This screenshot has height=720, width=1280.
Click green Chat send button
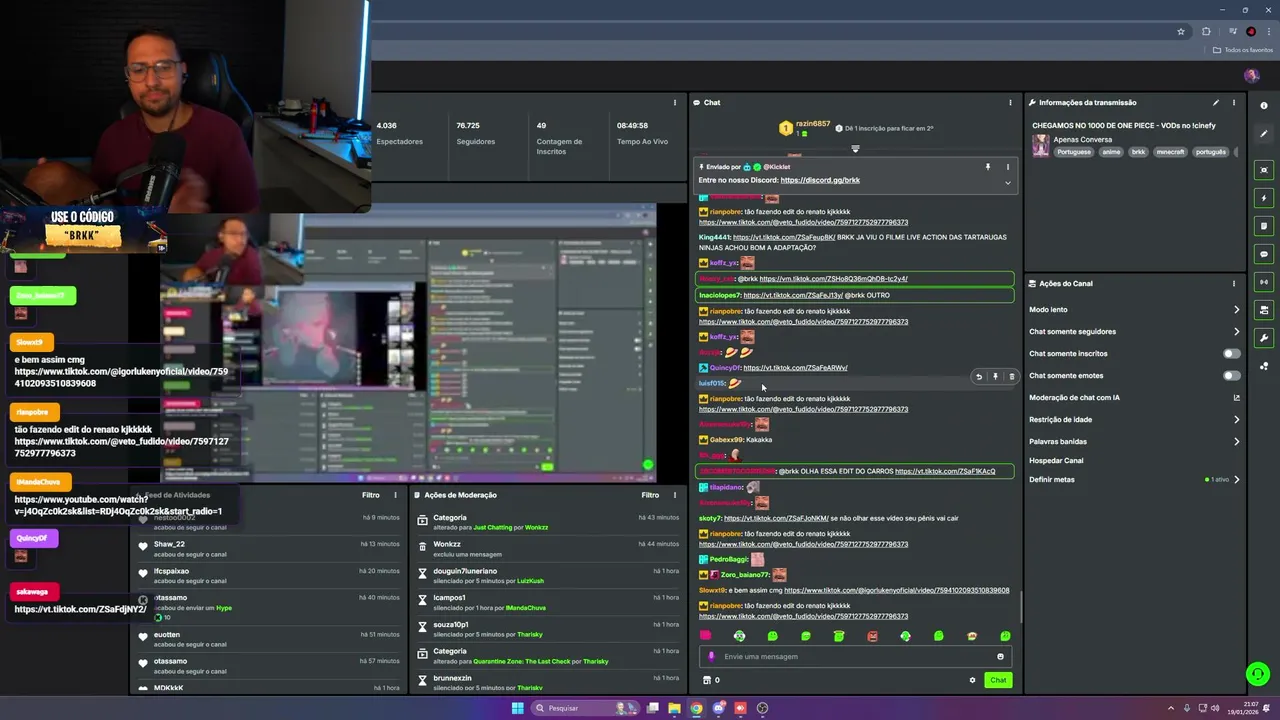pos(998,680)
